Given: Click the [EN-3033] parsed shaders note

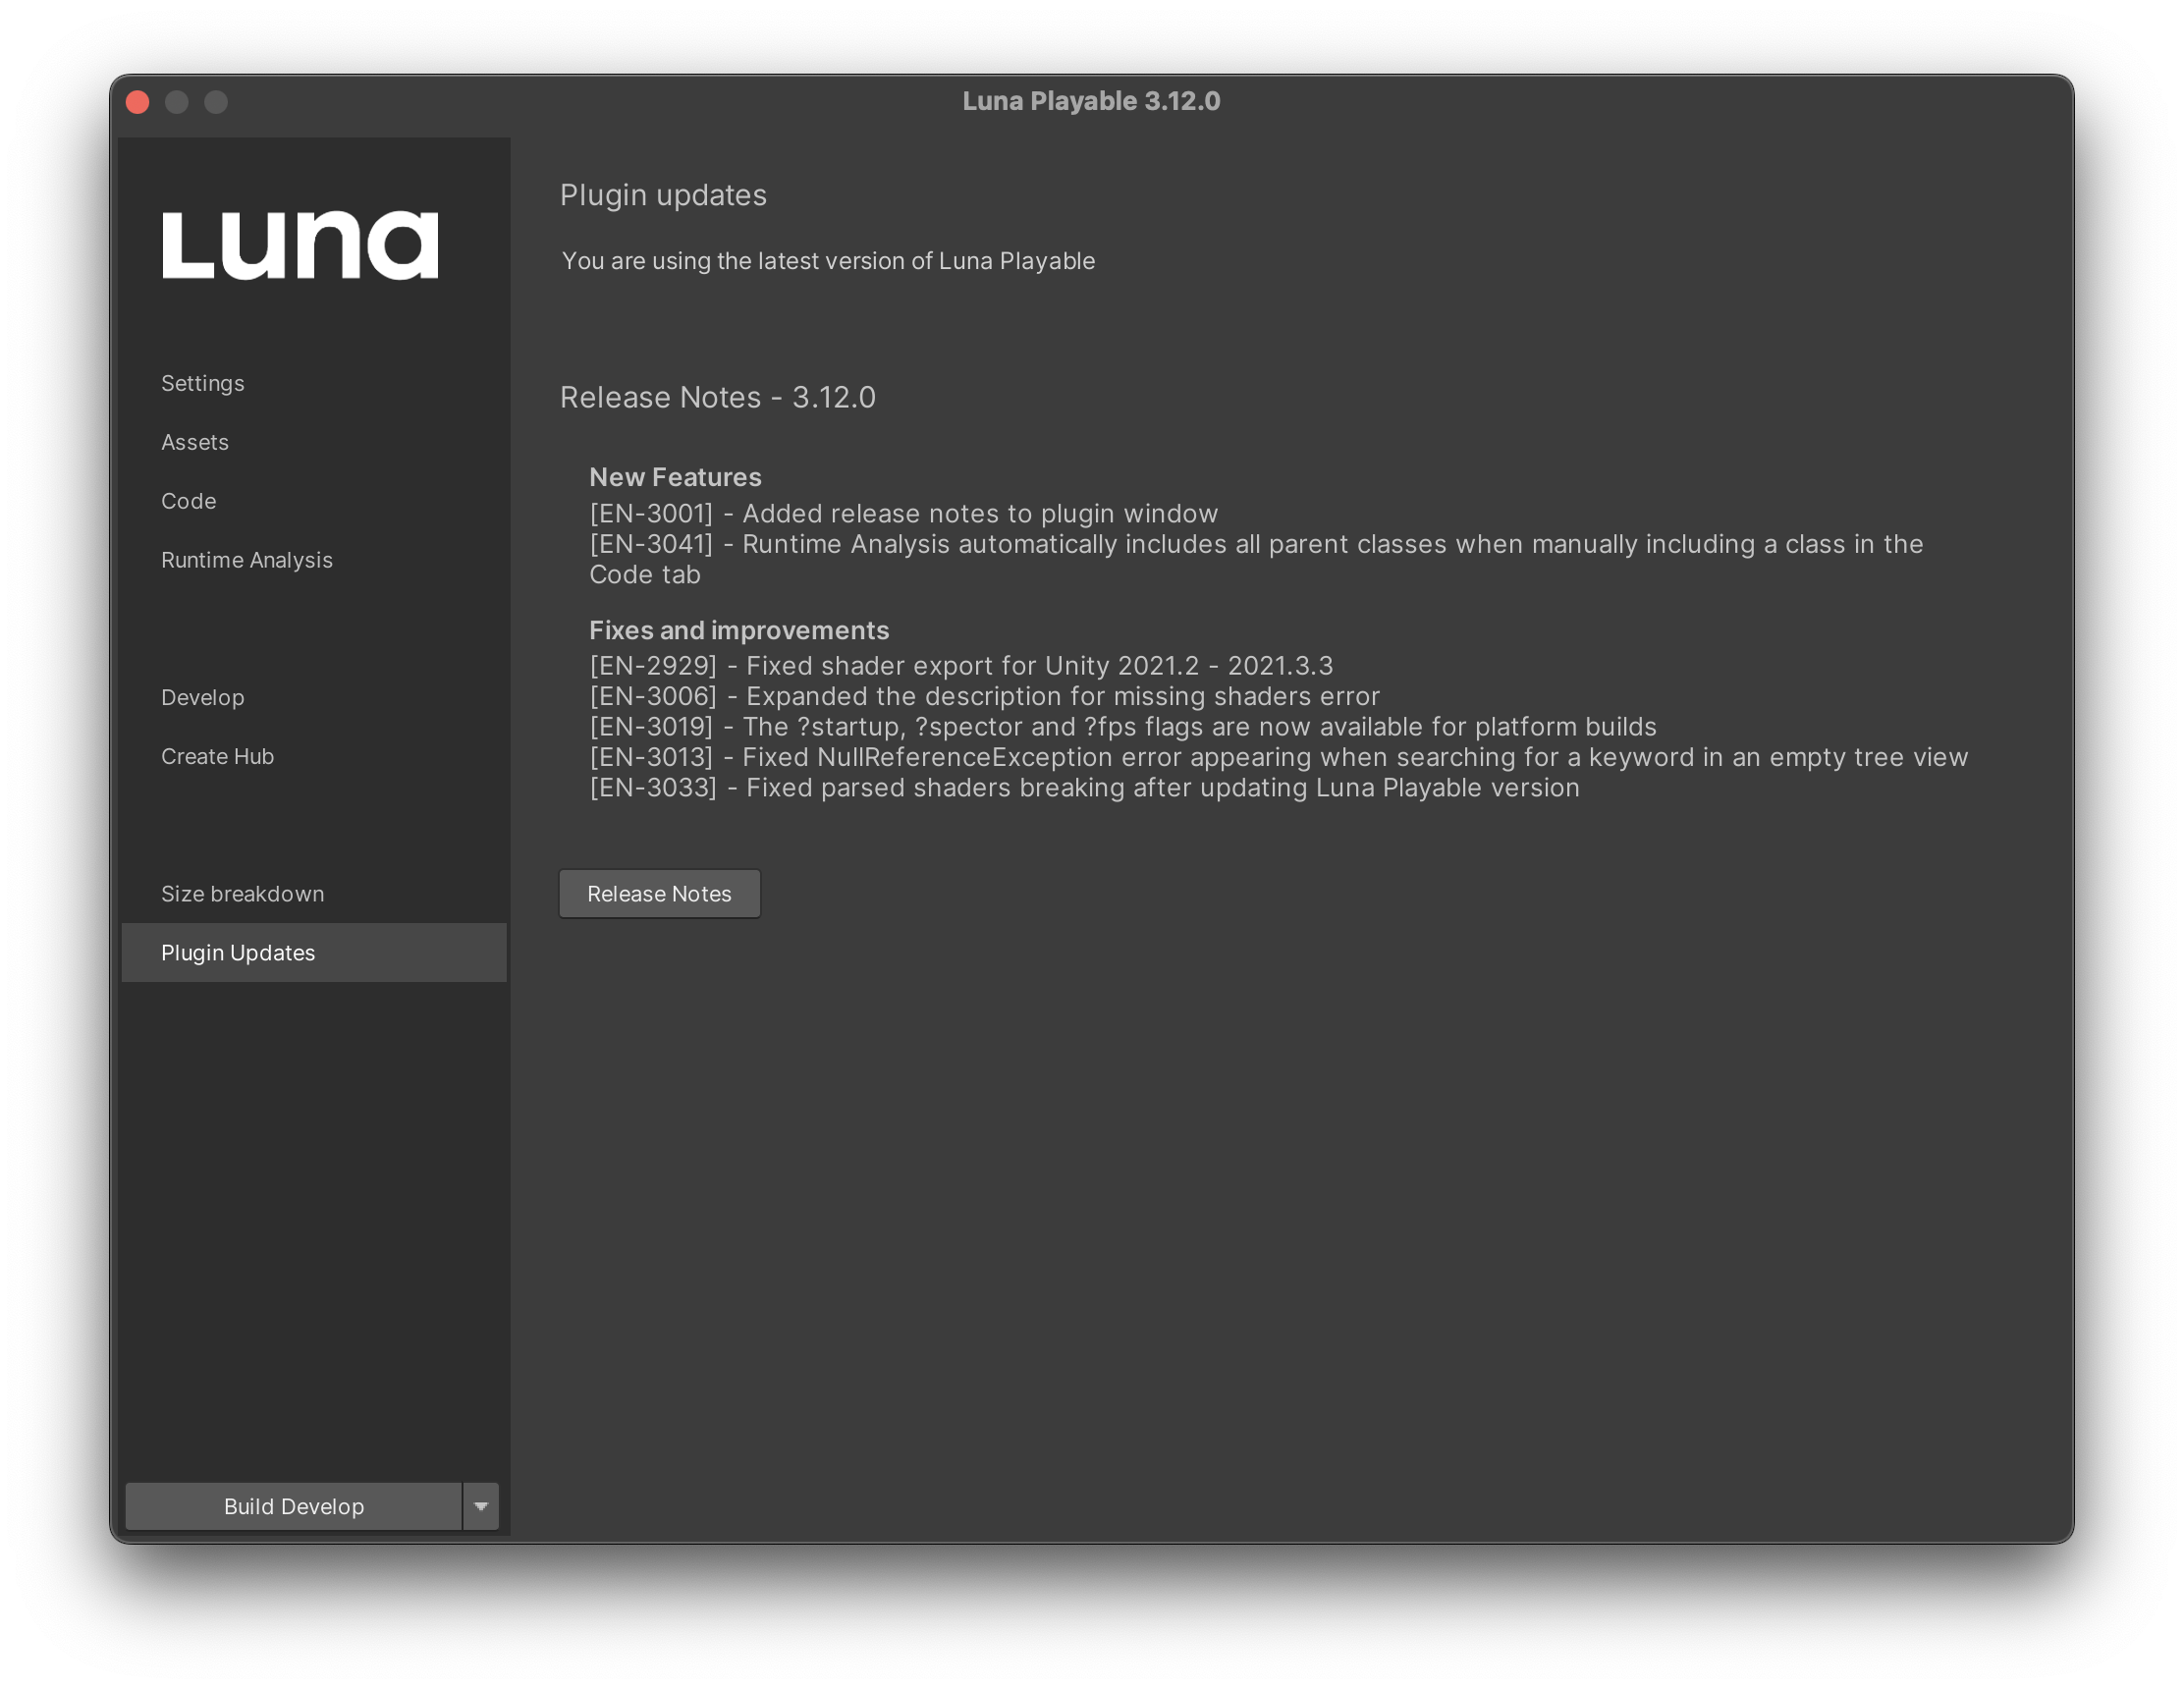Looking at the screenshot, I should tap(1084, 788).
